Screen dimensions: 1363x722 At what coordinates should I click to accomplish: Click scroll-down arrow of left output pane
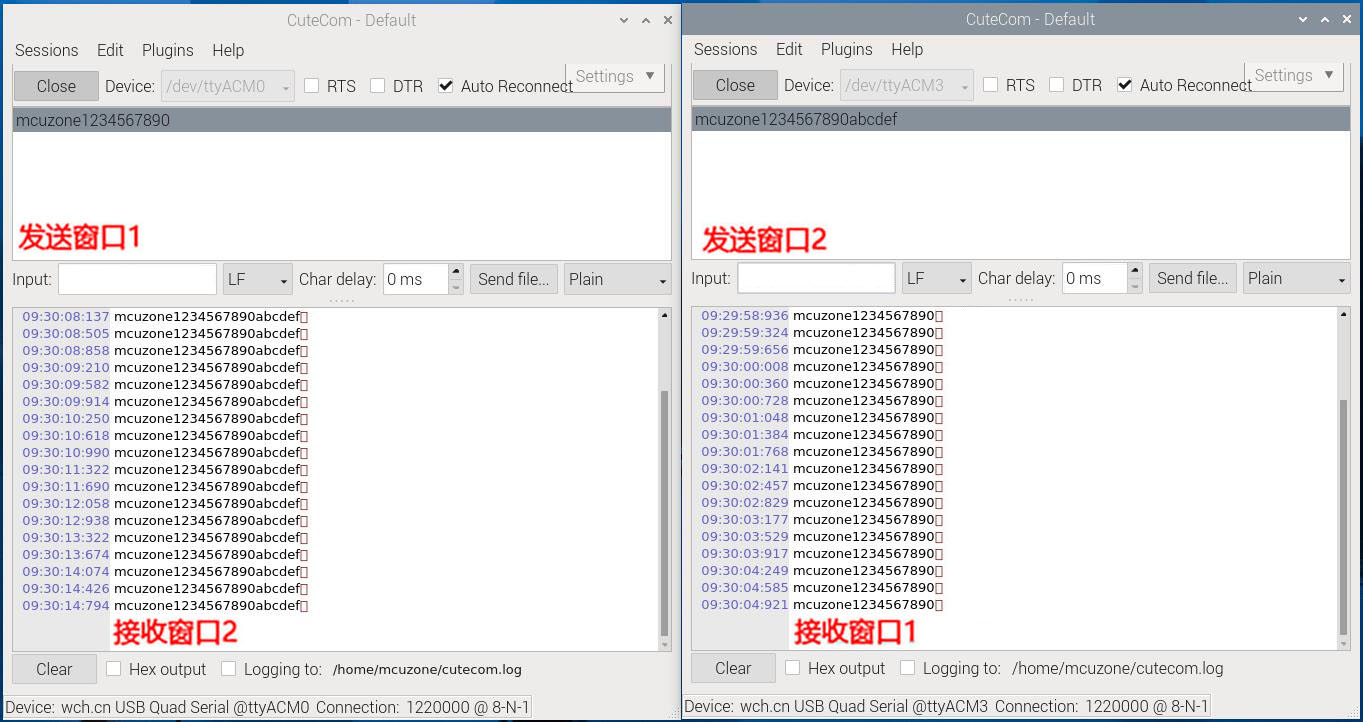664,645
